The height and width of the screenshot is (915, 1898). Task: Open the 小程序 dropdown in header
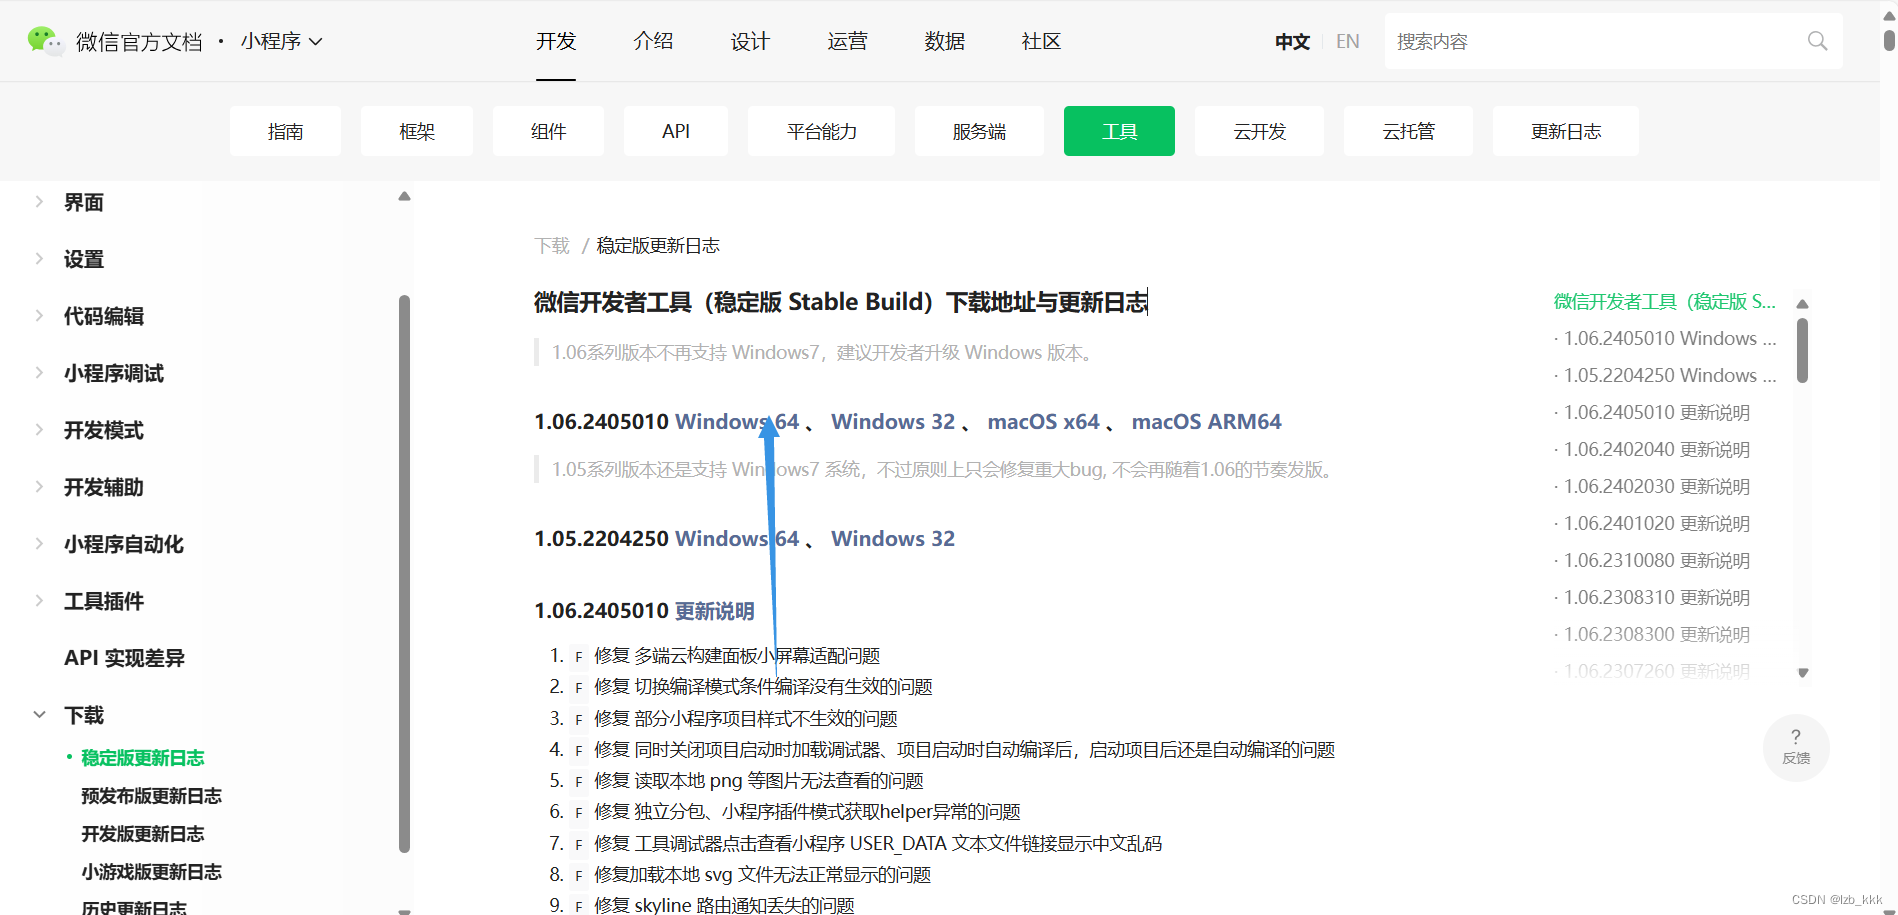click(281, 41)
